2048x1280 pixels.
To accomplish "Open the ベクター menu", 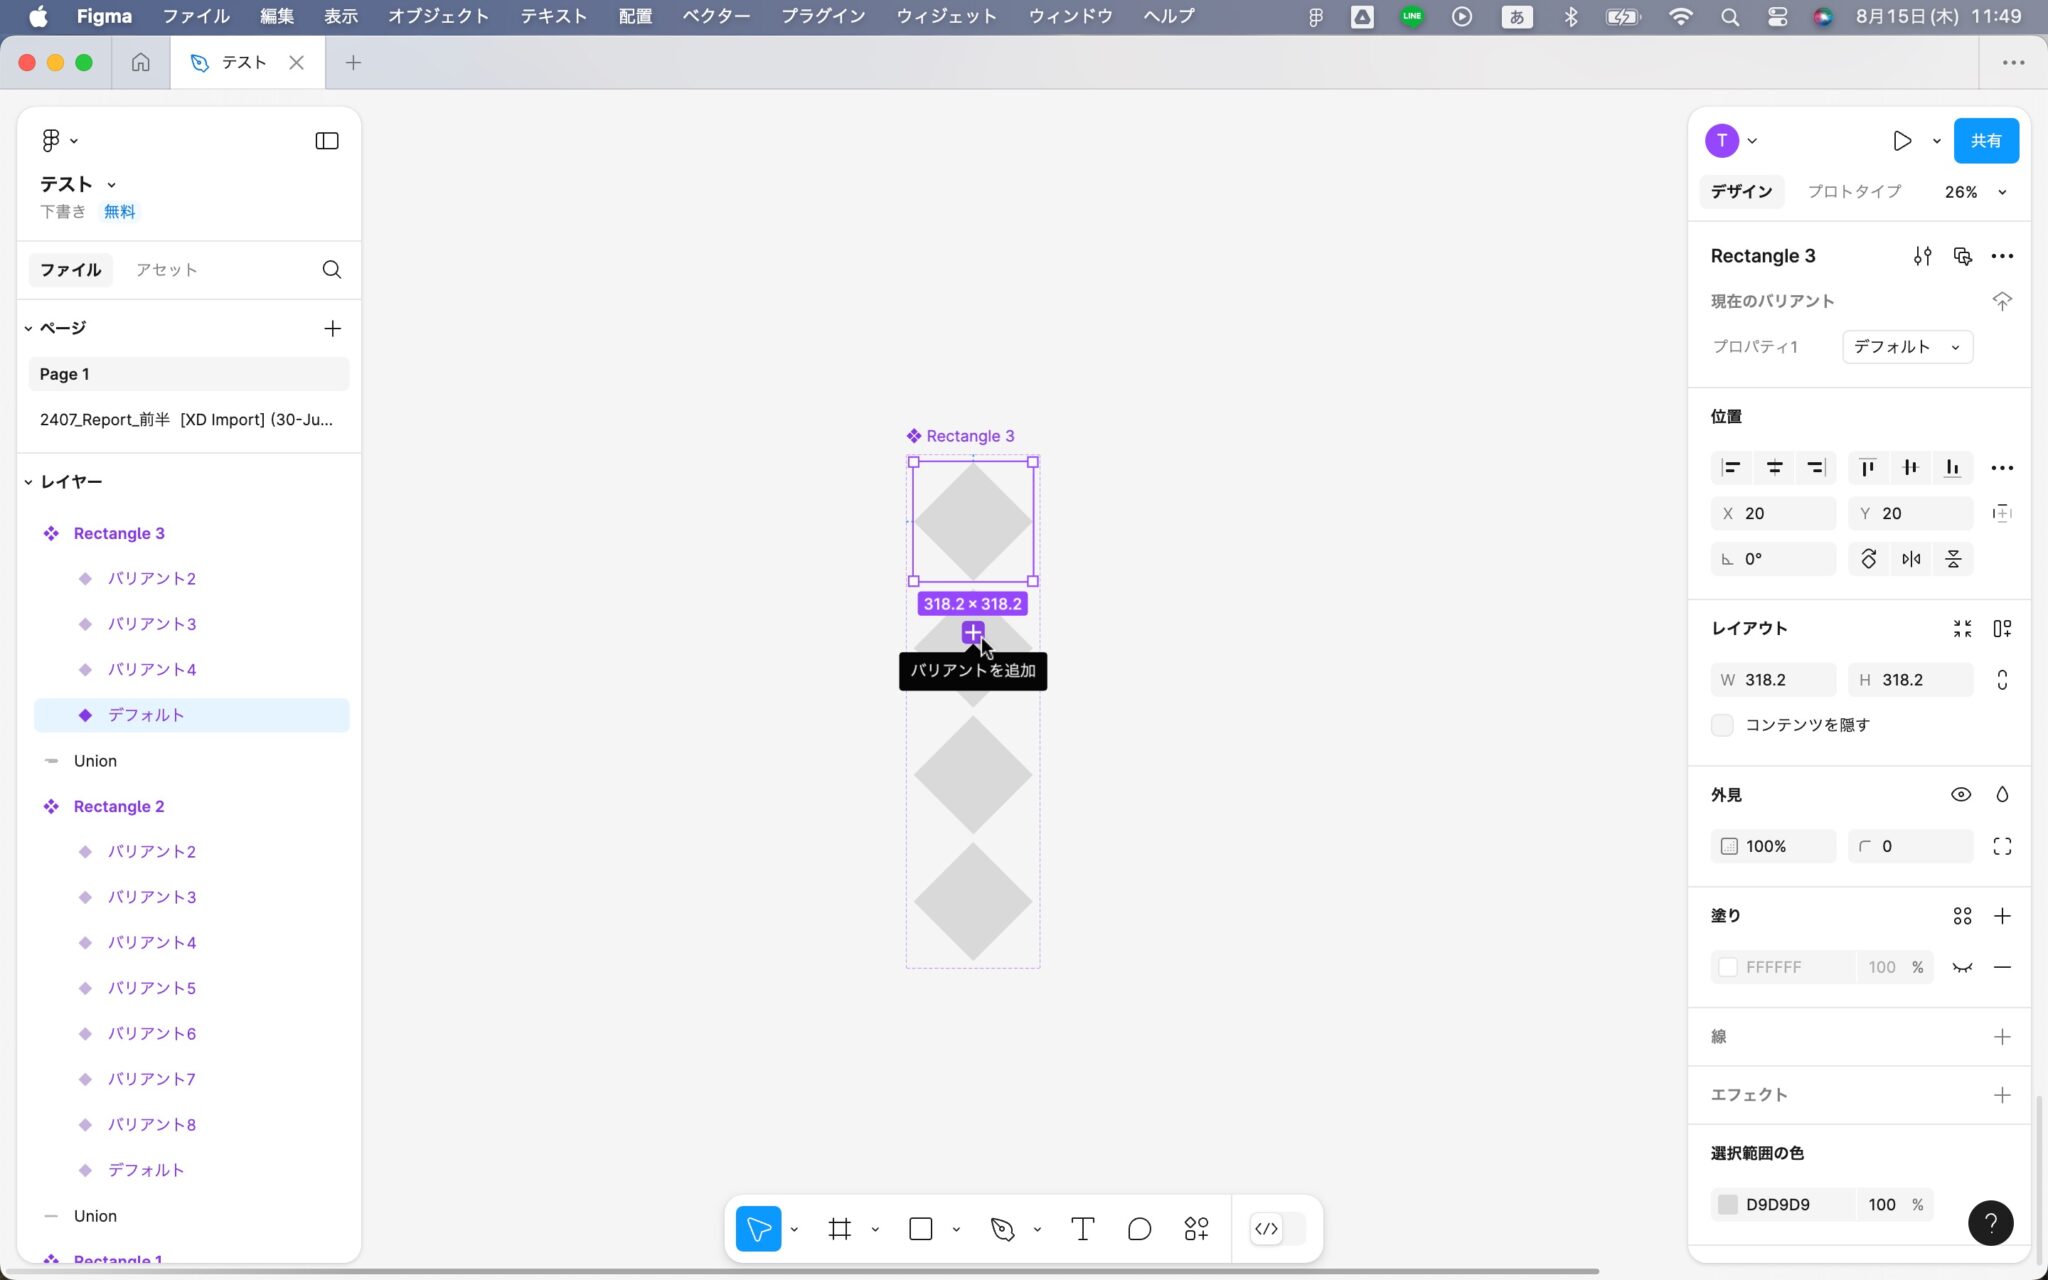I will 714,16.
